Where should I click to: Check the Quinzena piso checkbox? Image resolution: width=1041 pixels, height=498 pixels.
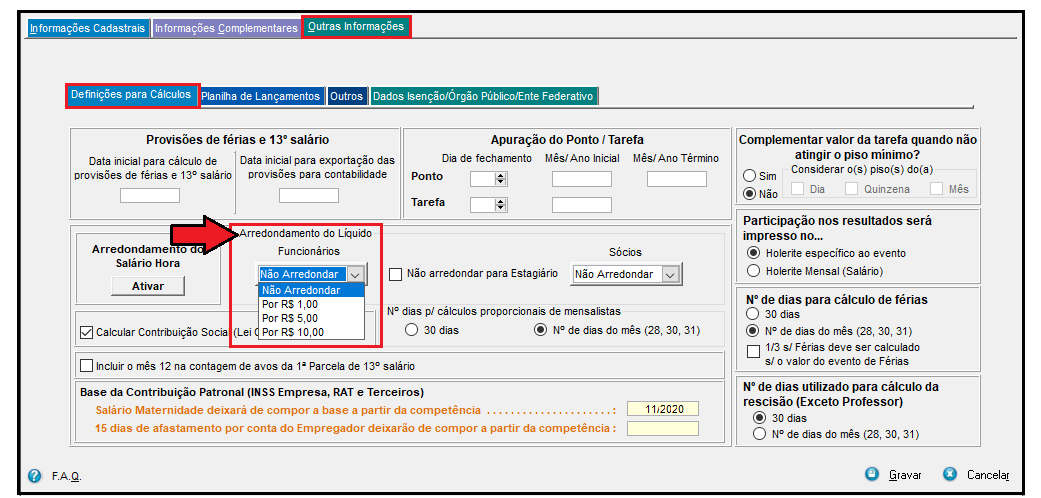click(x=851, y=189)
